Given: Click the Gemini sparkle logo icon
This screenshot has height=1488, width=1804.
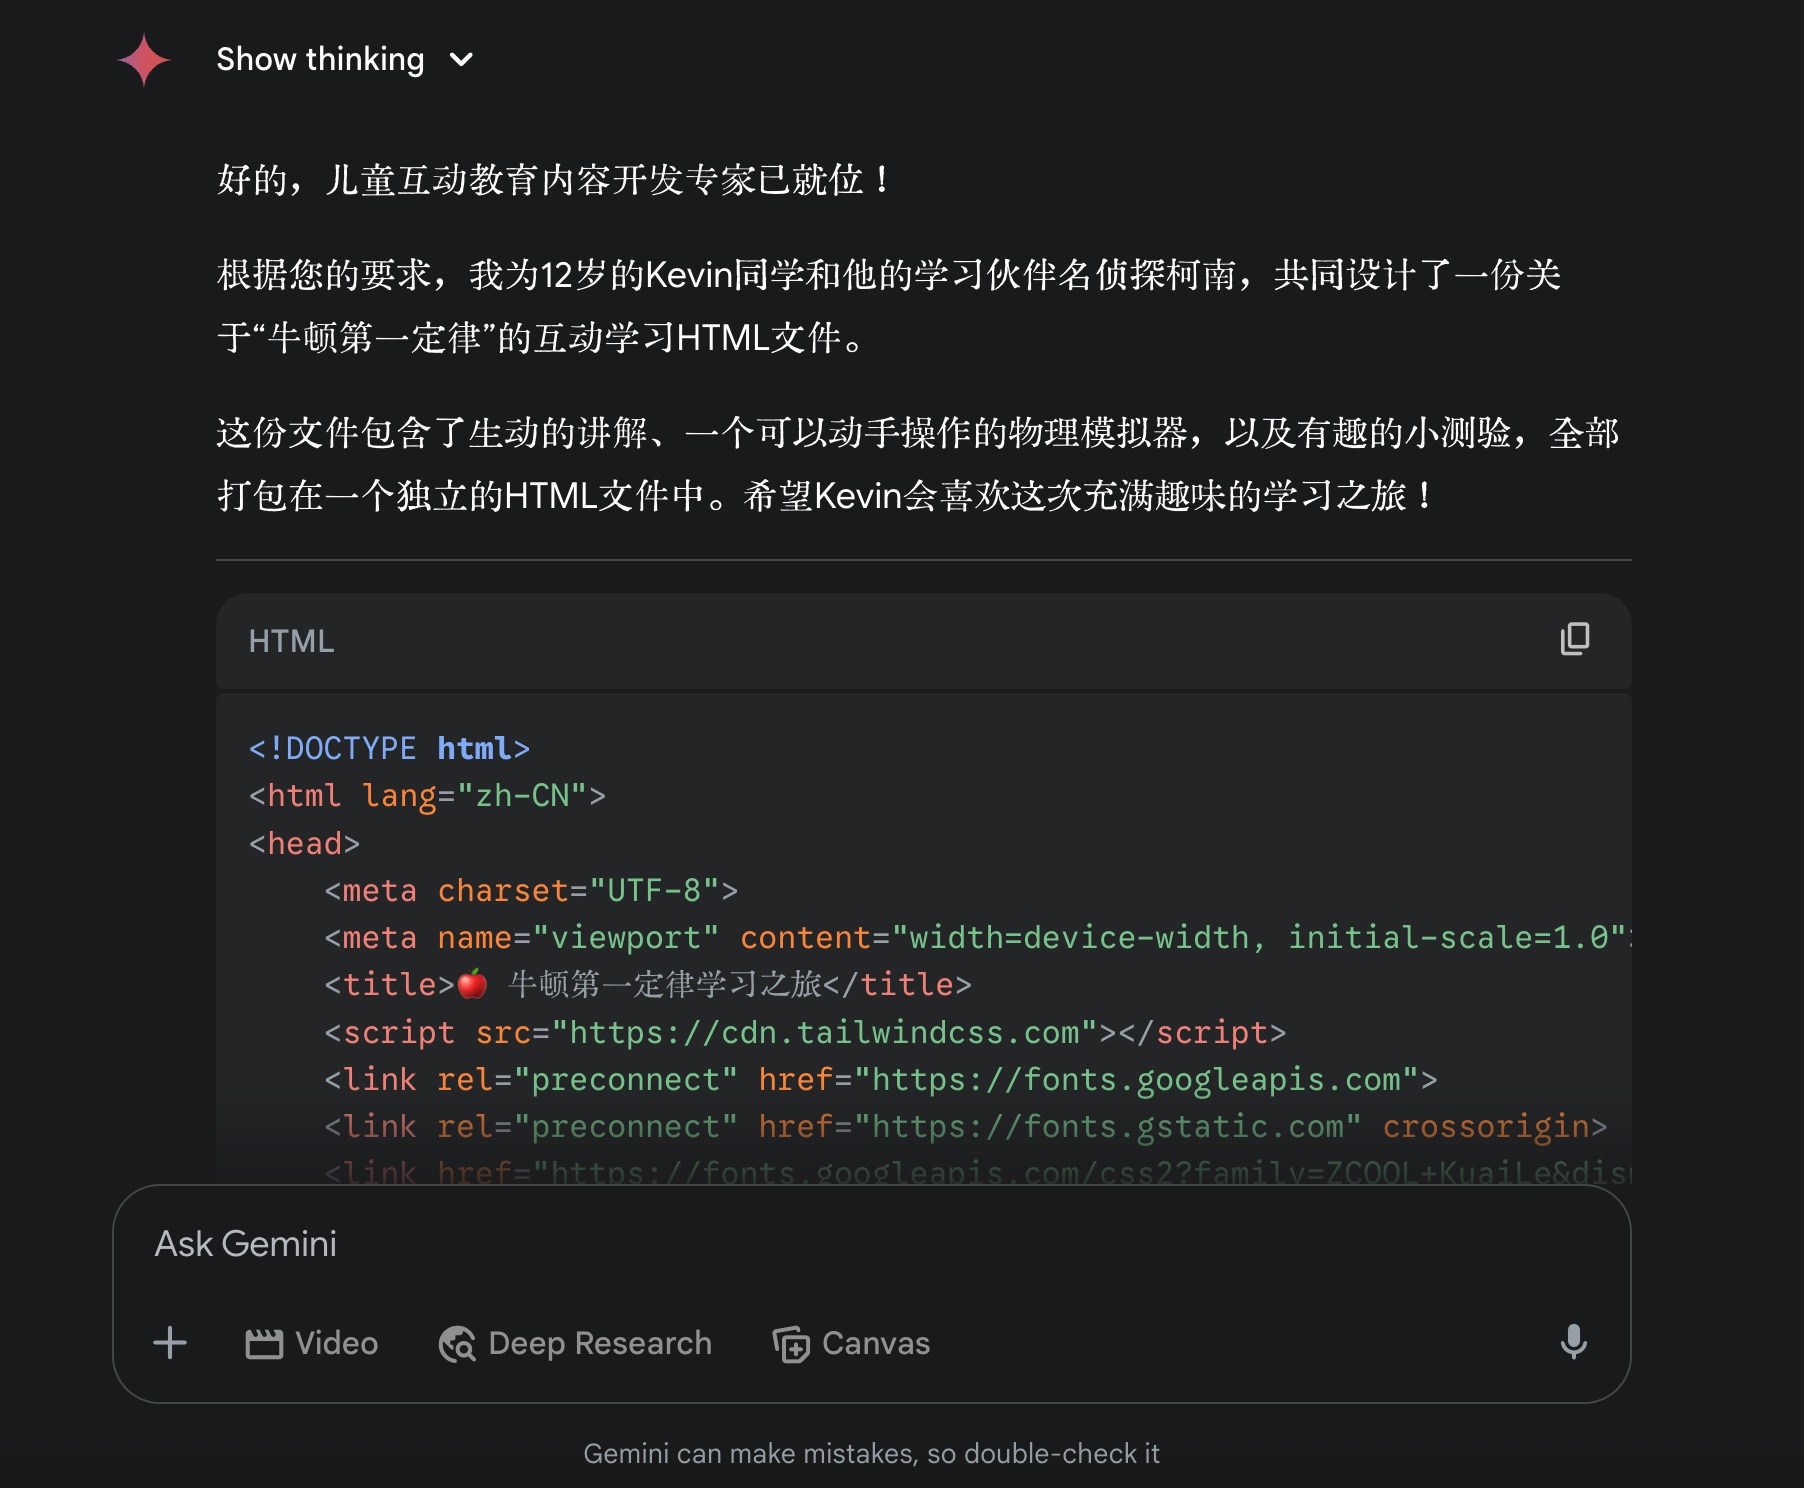Looking at the screenshot, I should (143, 60).
